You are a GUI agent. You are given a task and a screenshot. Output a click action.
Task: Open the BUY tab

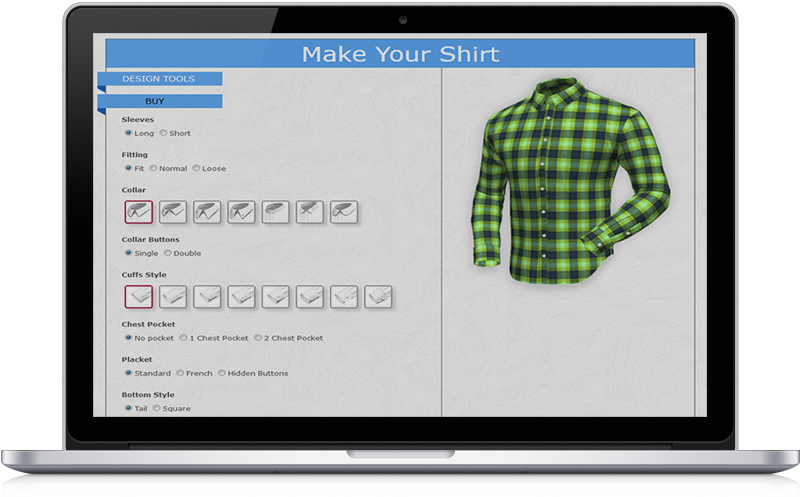160,101
